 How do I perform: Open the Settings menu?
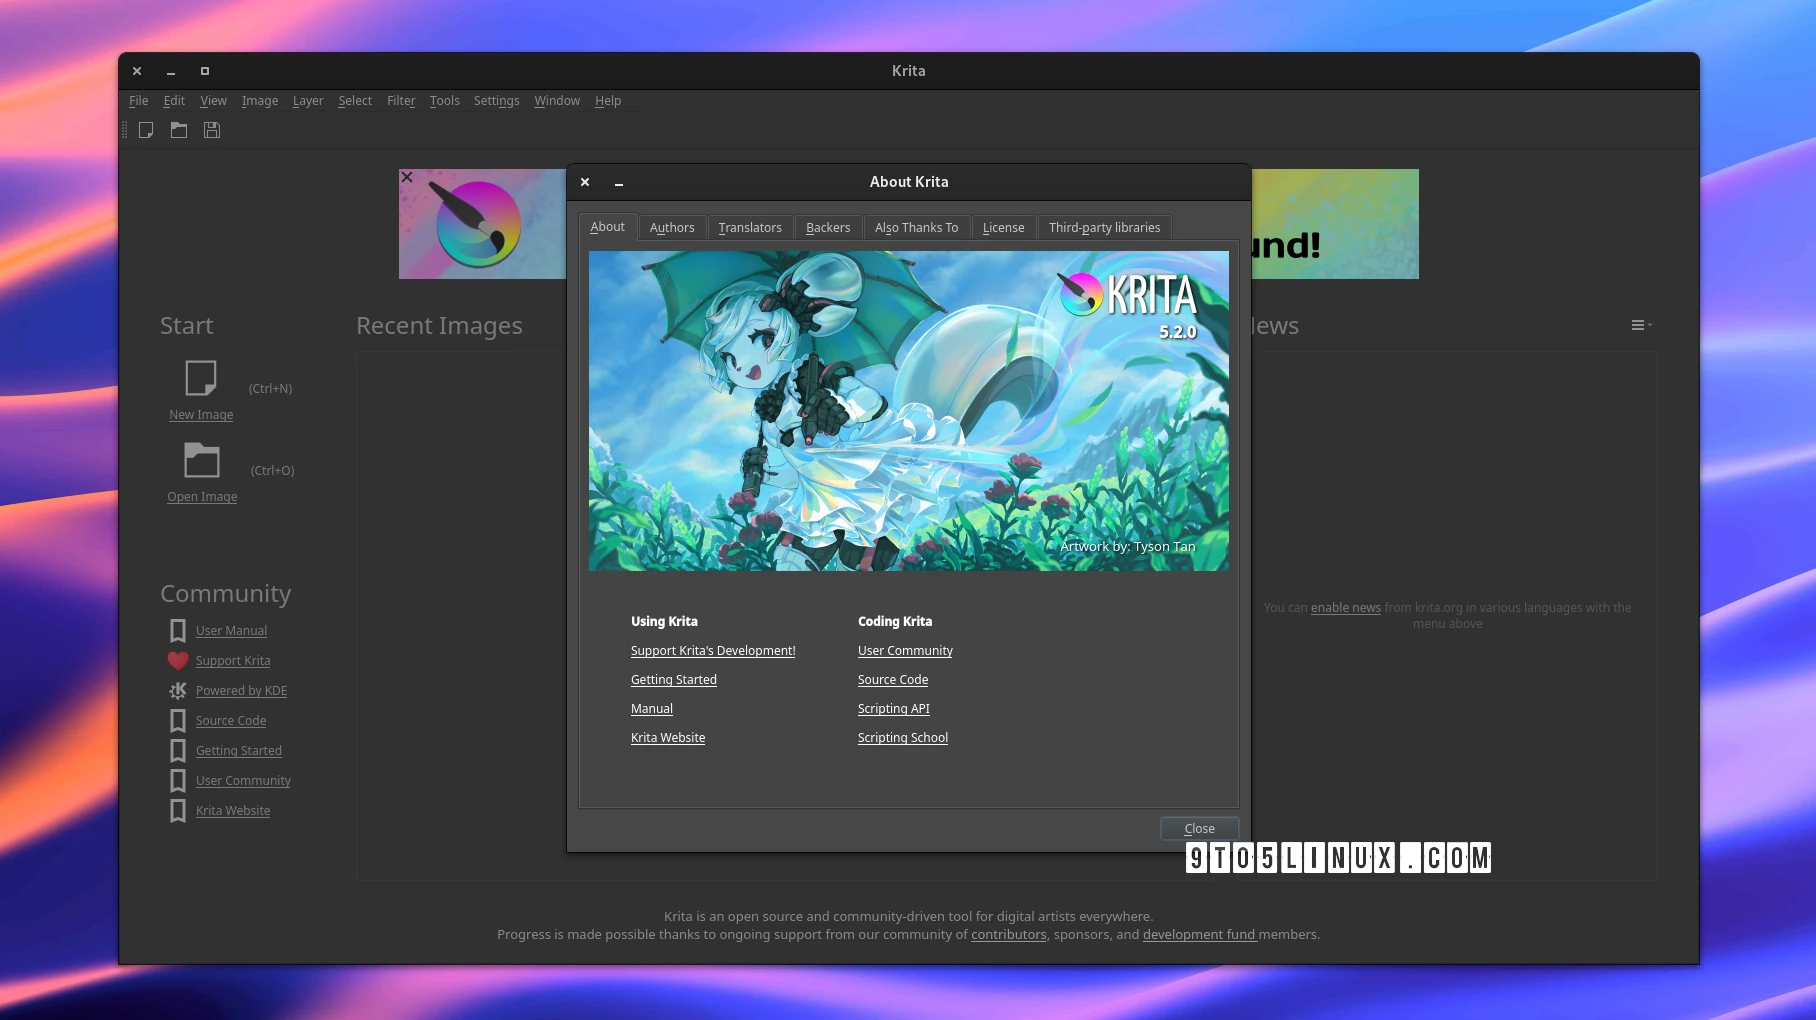(x=496, y=100)
